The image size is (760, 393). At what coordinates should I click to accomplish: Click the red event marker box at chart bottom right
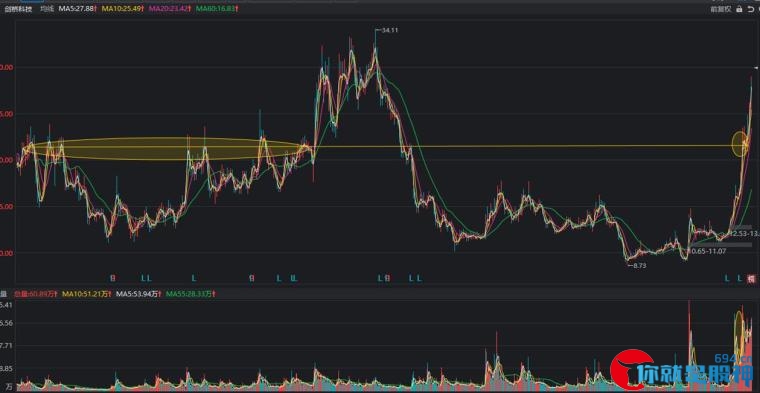coord(751,278)
